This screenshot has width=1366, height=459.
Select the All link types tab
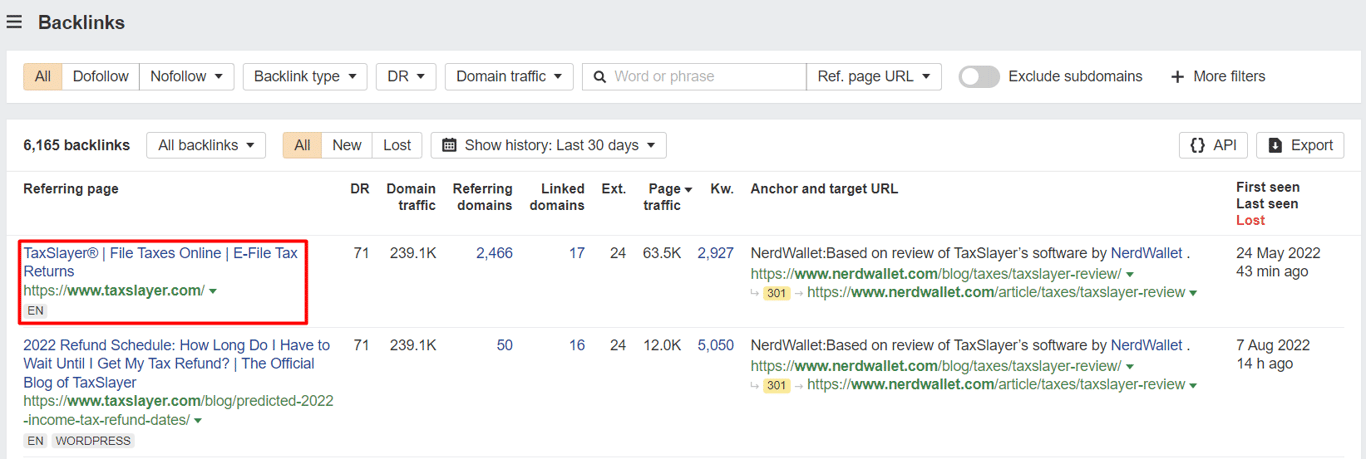point(43,77)
